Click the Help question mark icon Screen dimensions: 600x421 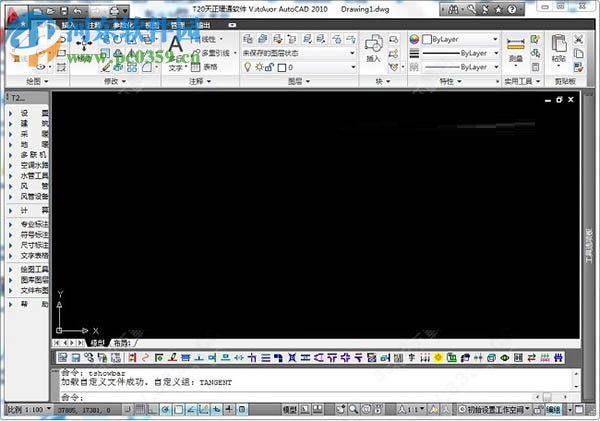tap(512, 10)
